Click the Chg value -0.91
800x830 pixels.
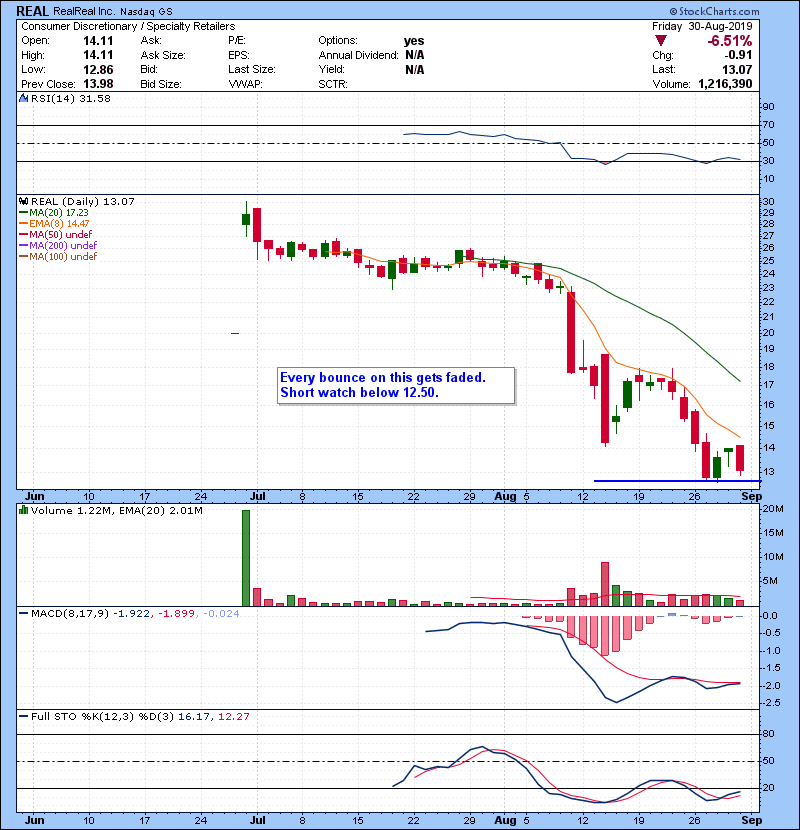point(738,55)
